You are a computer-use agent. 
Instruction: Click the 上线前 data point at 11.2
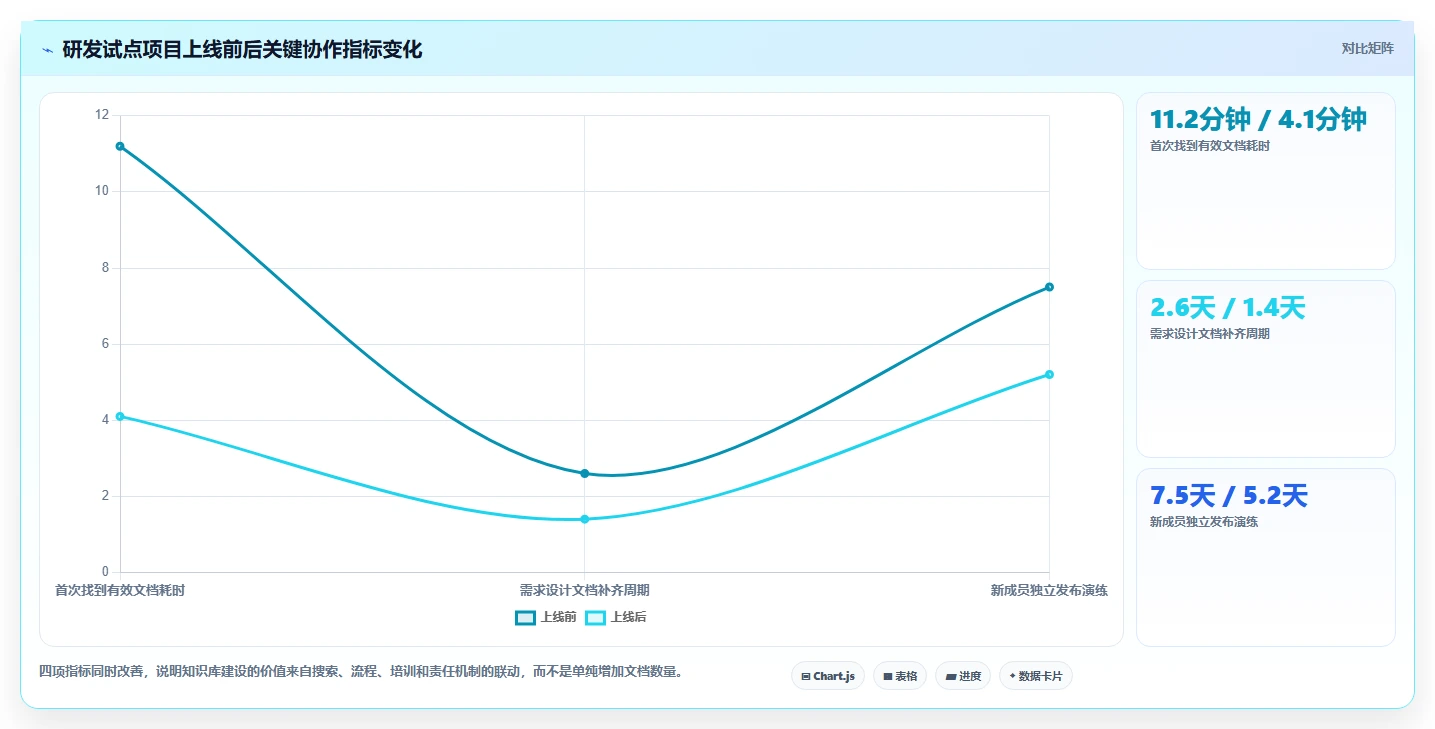coord(120,146)
